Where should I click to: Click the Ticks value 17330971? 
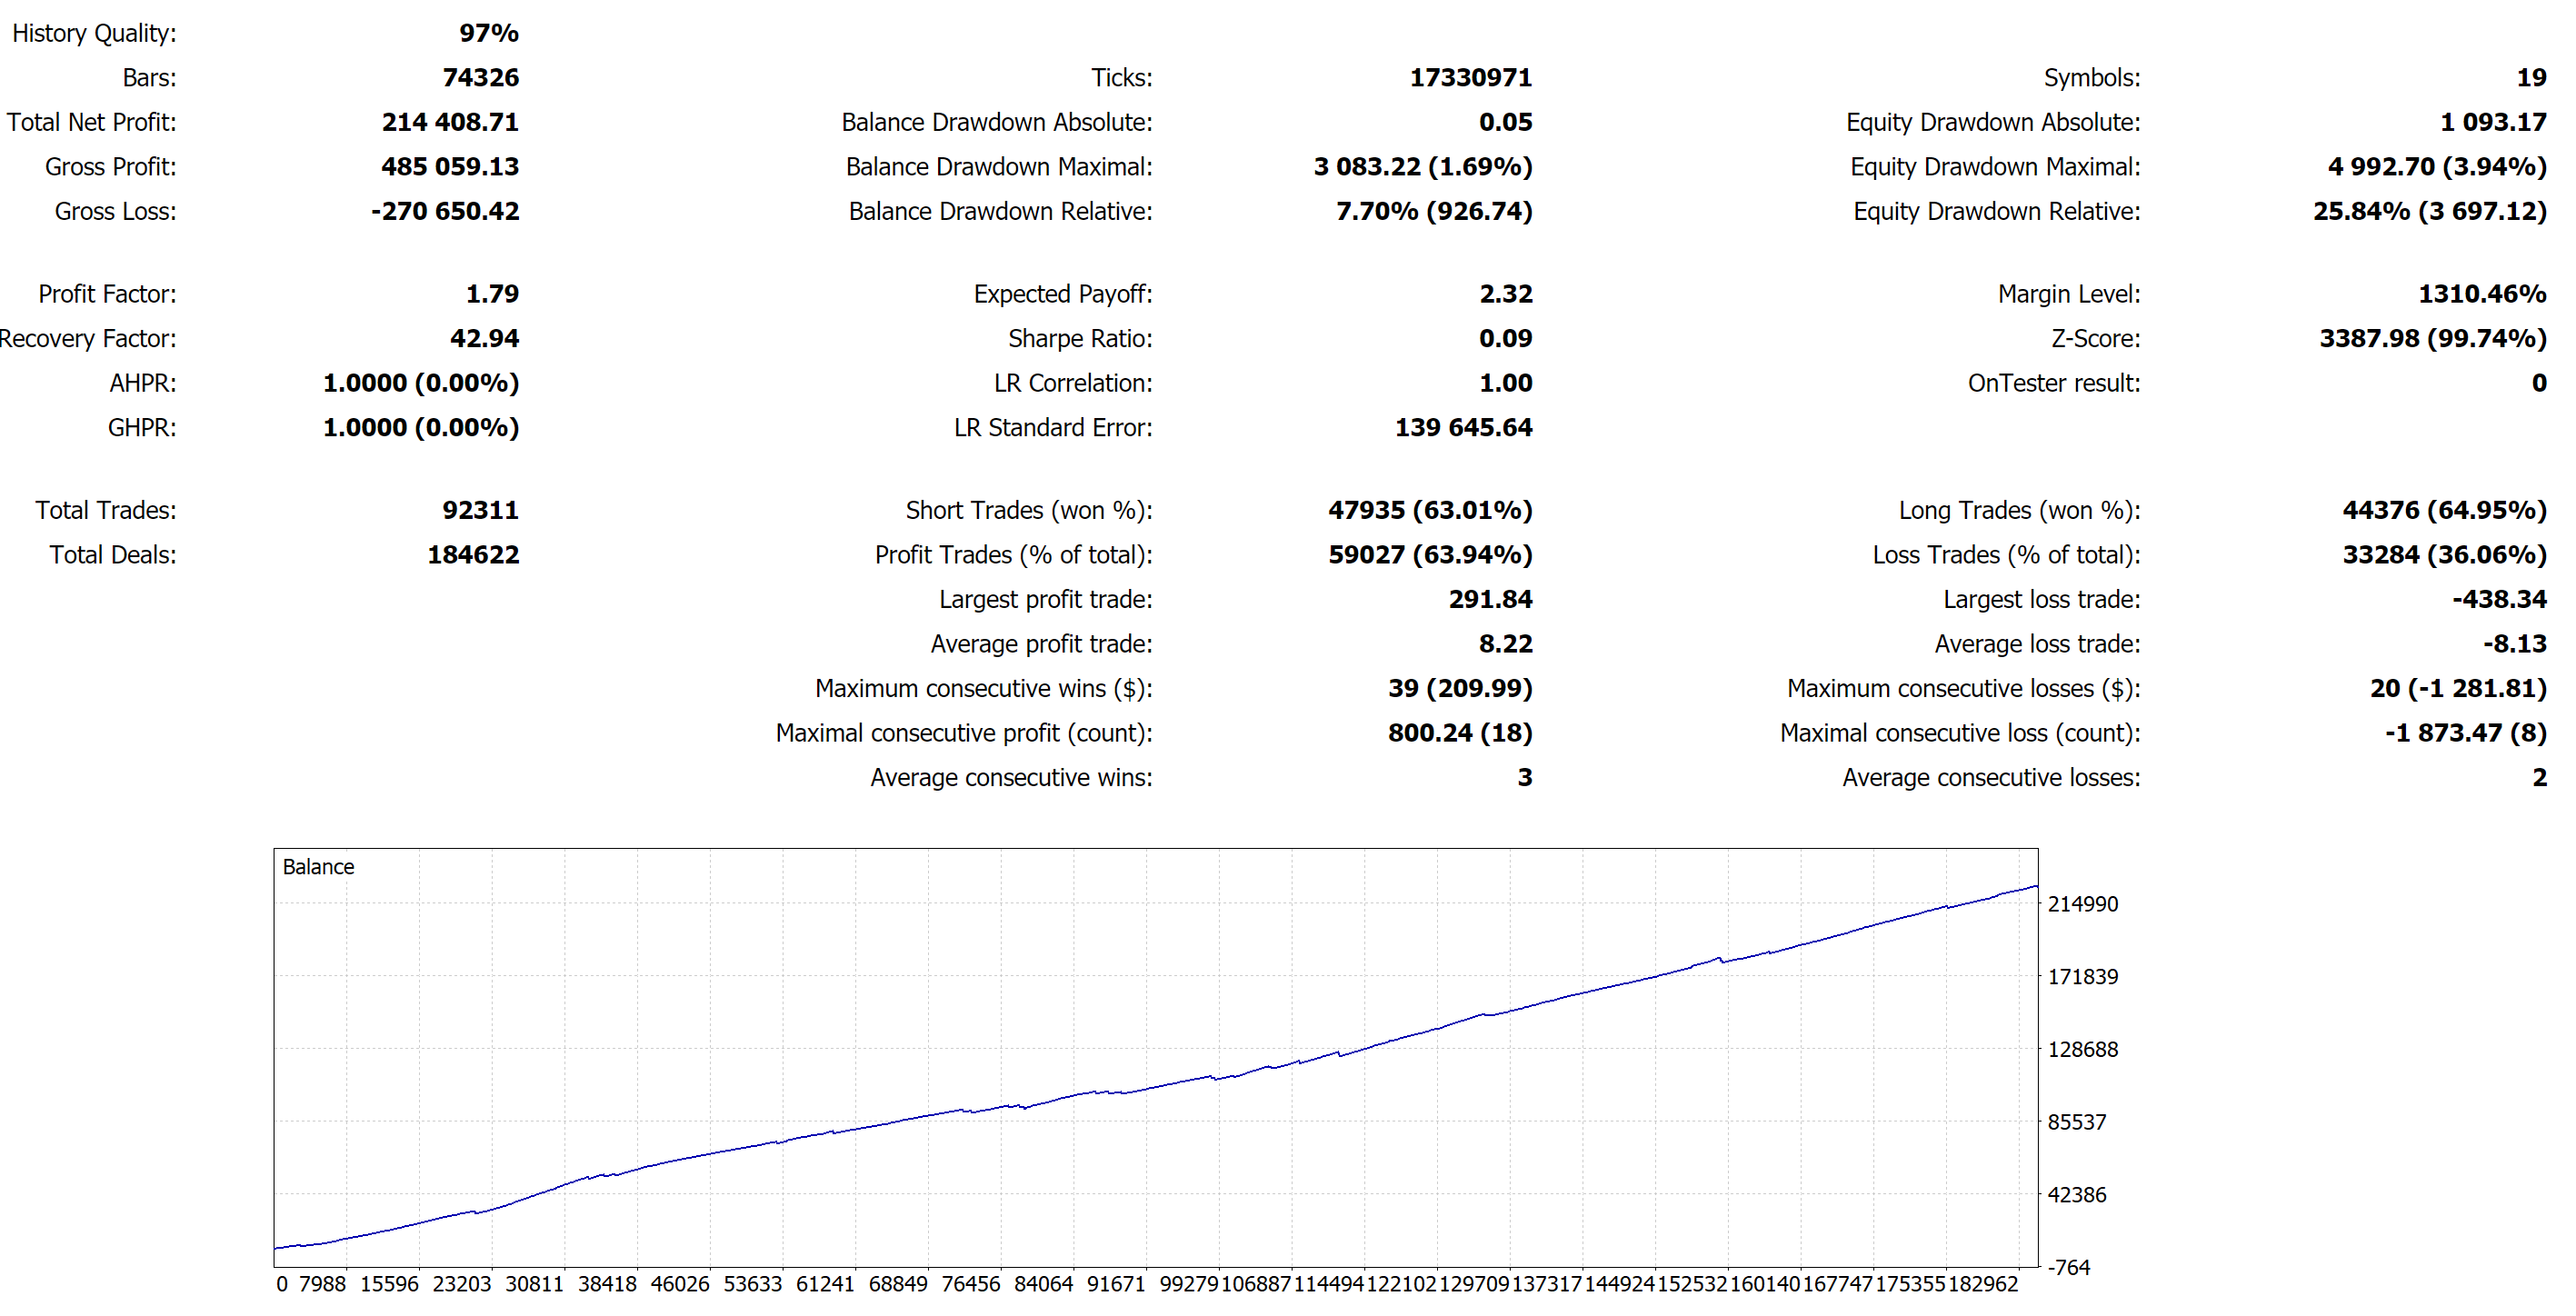tap(1470, 78)
